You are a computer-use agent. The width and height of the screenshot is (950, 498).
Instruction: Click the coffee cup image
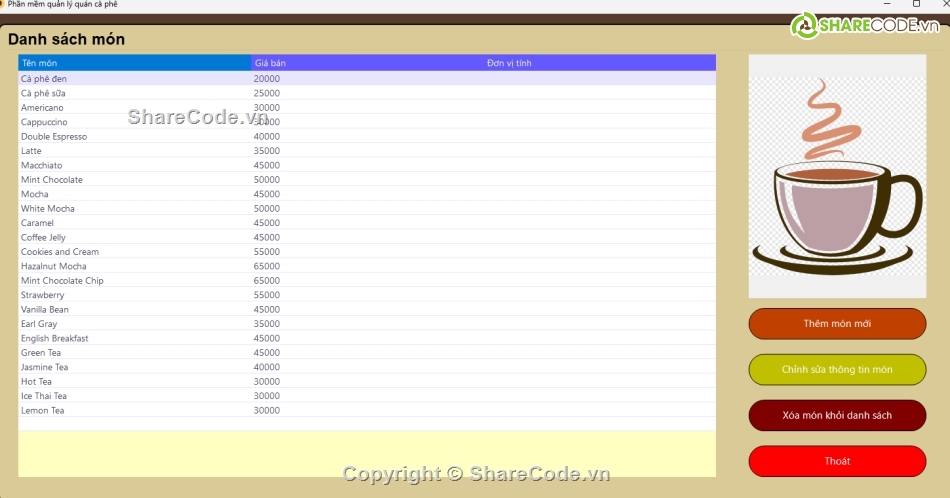pos(837,177)
